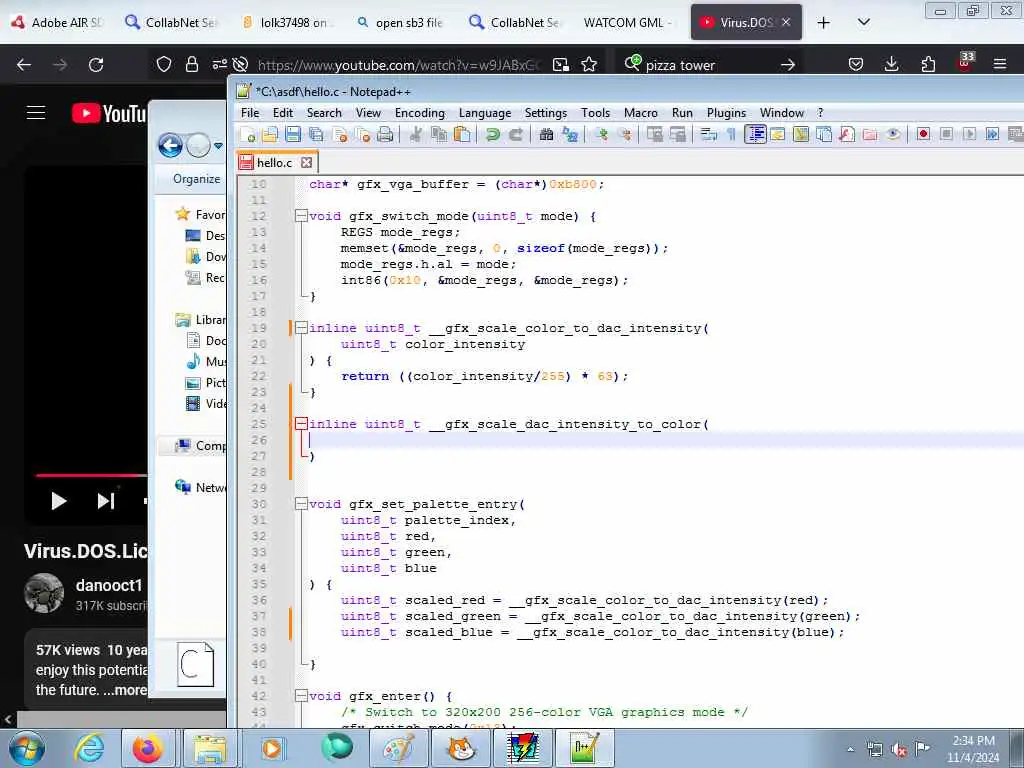Viewport: 1024px width, 768px height.
Task: Toggle the muted volume tray icon
Action: pos(899,749)
